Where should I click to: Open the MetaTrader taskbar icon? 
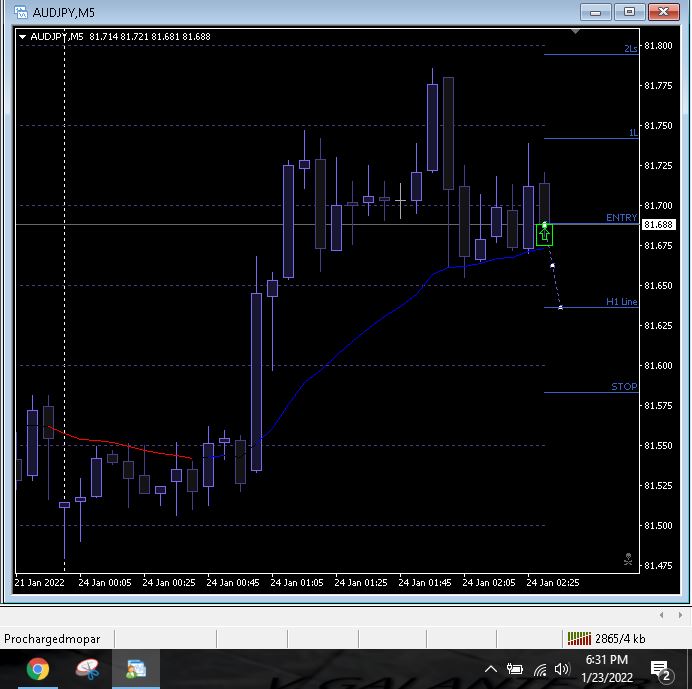pos(136,669)
